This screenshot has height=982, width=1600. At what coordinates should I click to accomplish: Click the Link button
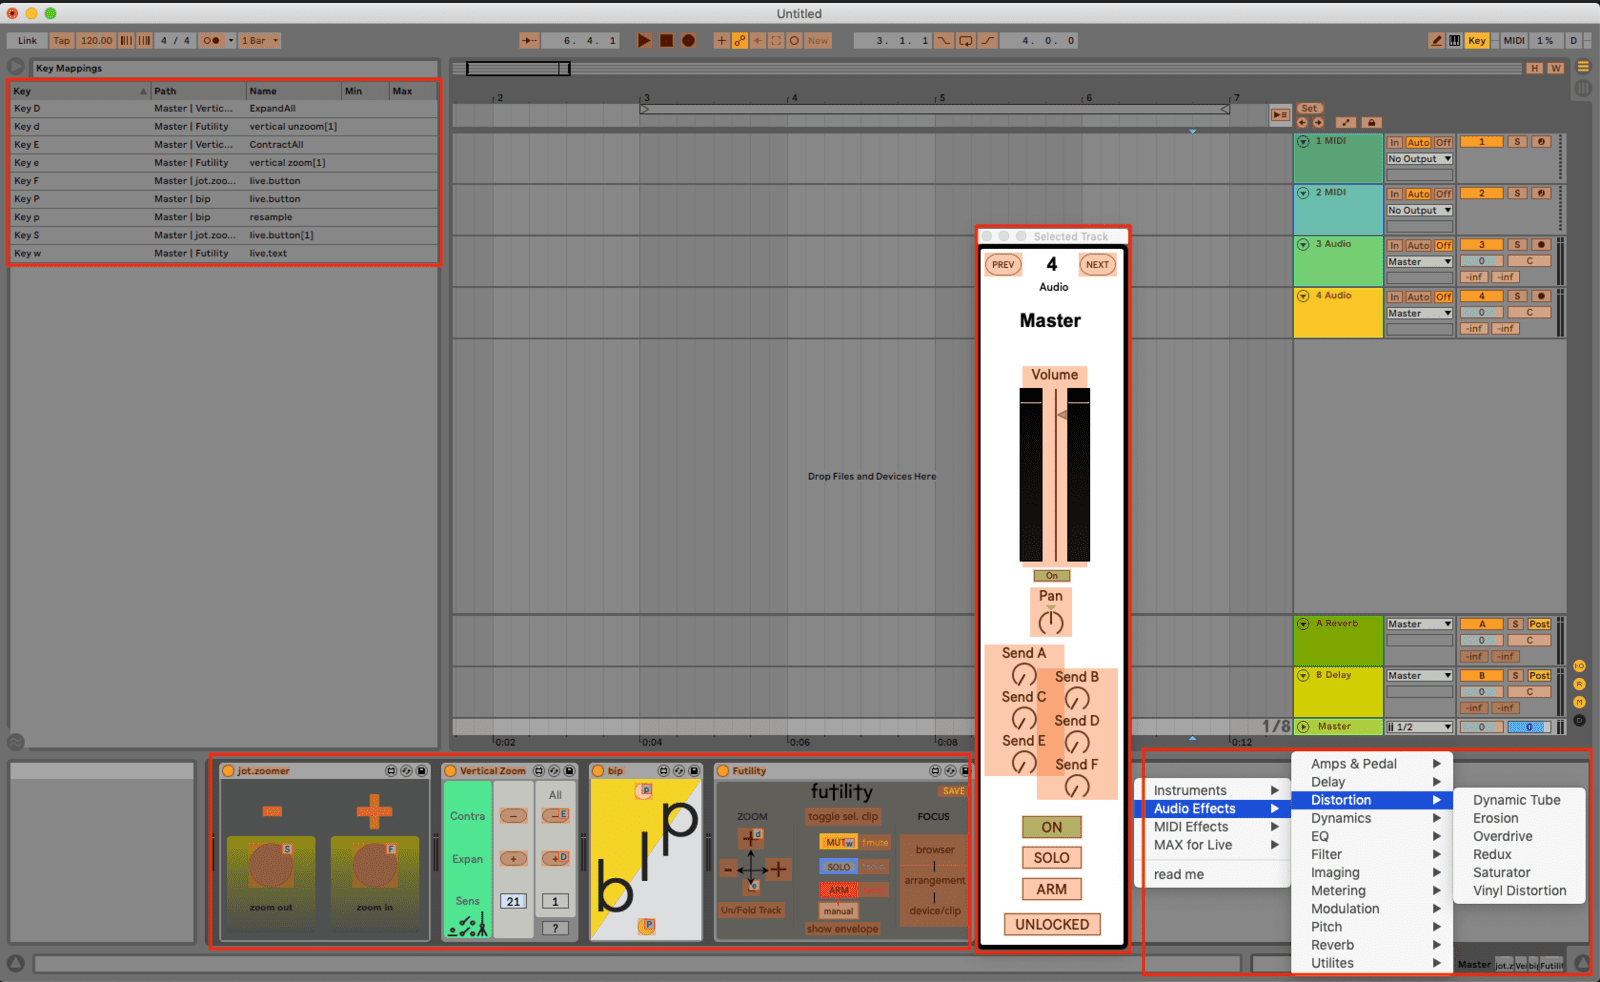coord(27,41)
